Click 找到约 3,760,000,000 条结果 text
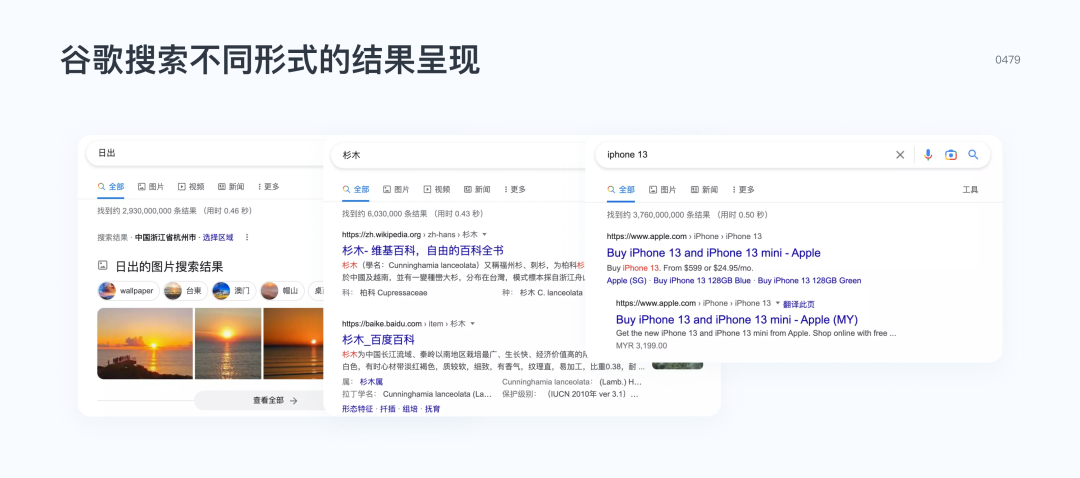Viewport: 1080px width, 478px height. click(687, 215)
